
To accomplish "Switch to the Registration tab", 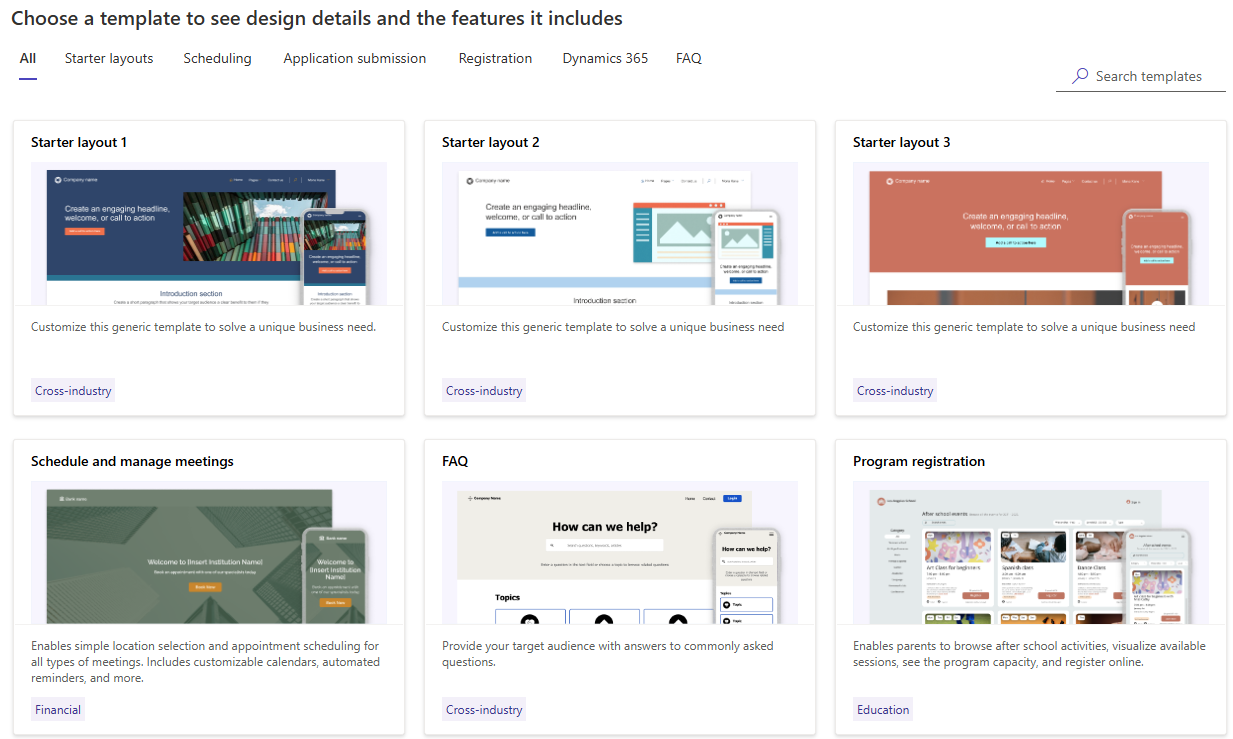I will click(x=495, y=58).
